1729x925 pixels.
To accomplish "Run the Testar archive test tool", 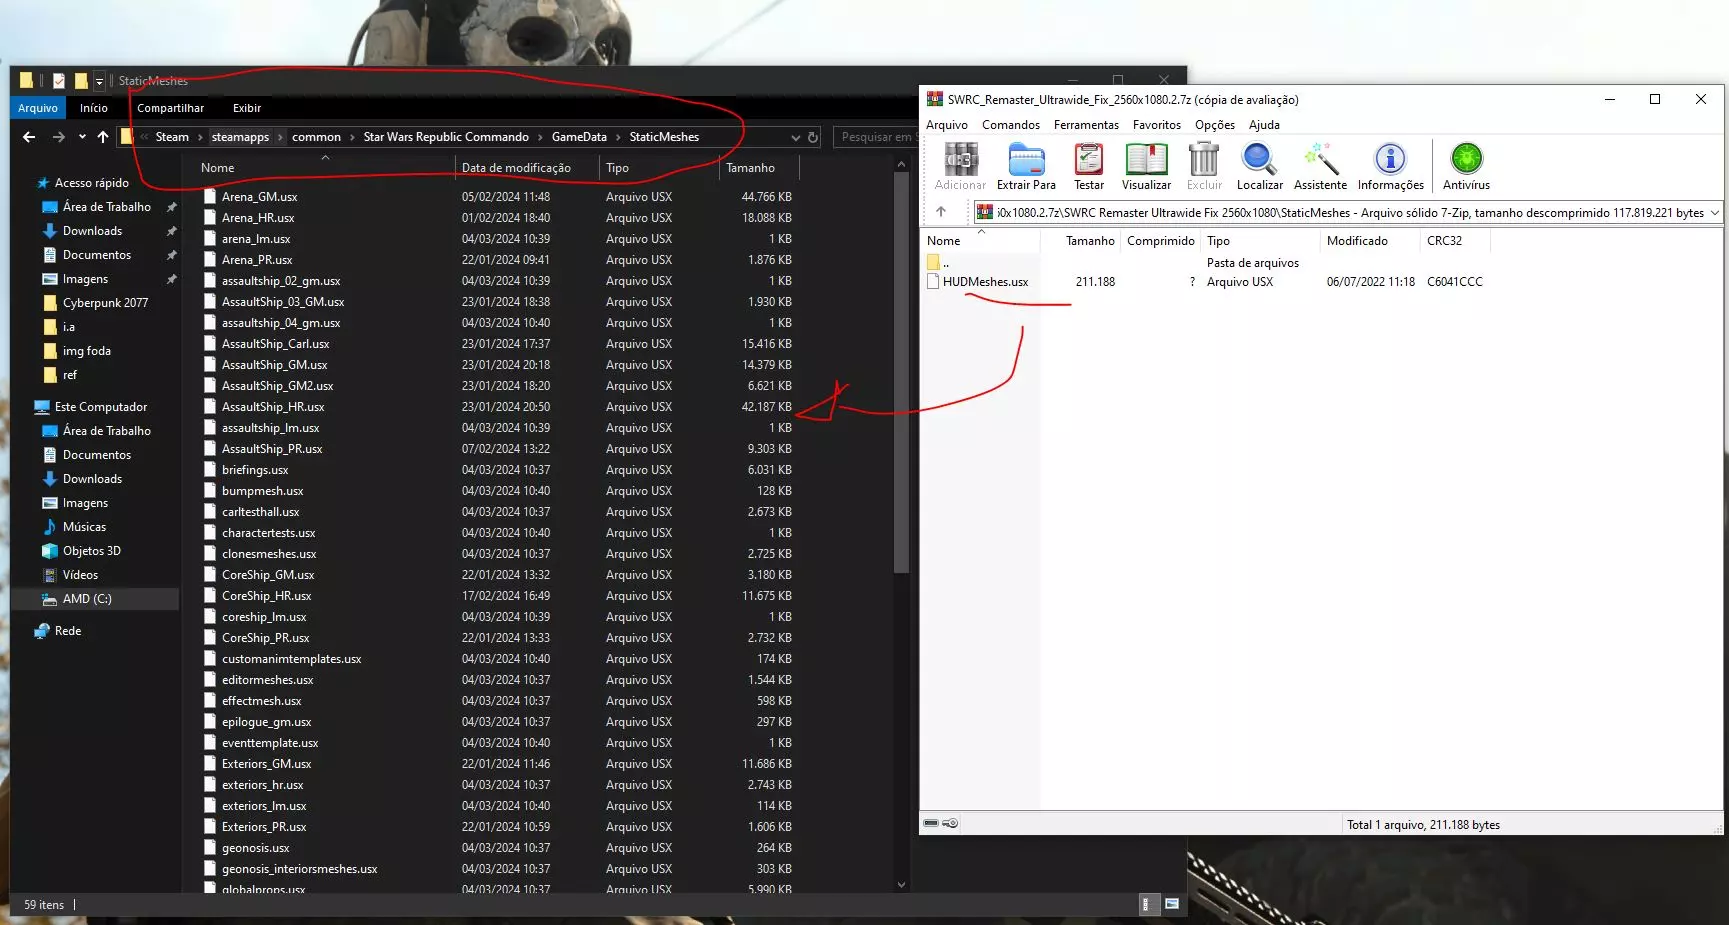I will click(1088, 166).
